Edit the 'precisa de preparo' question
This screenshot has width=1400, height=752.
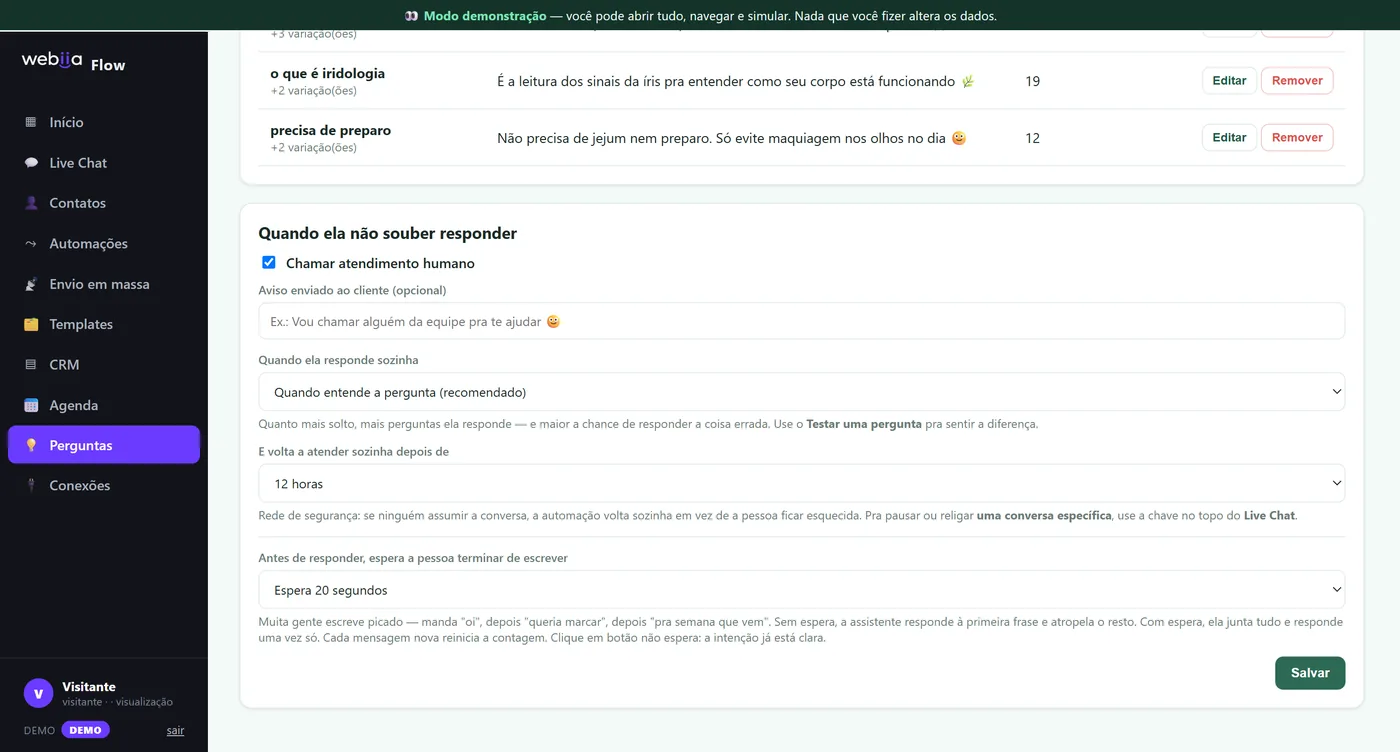point(1229,138)
